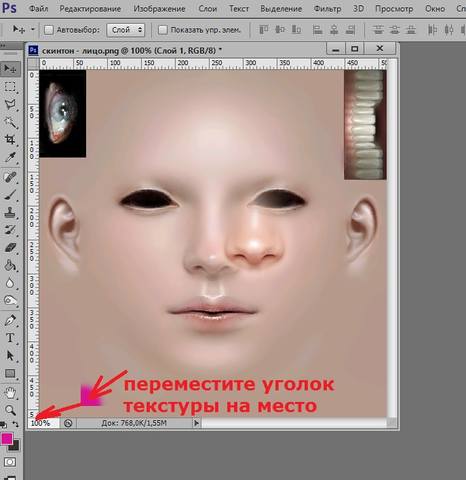
Task: Select the Polygonal Lasso tool
Action: click(10, 105)
